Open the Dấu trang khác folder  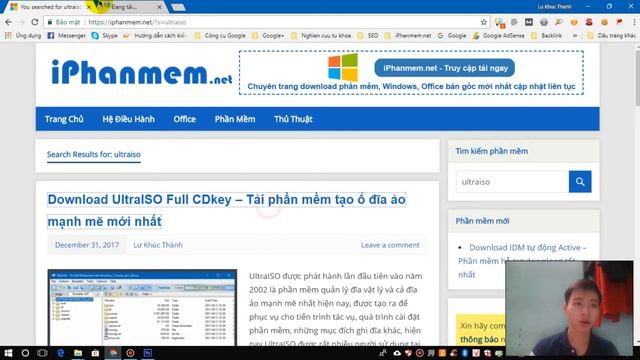pyautogui.click(x=611, y=36)
